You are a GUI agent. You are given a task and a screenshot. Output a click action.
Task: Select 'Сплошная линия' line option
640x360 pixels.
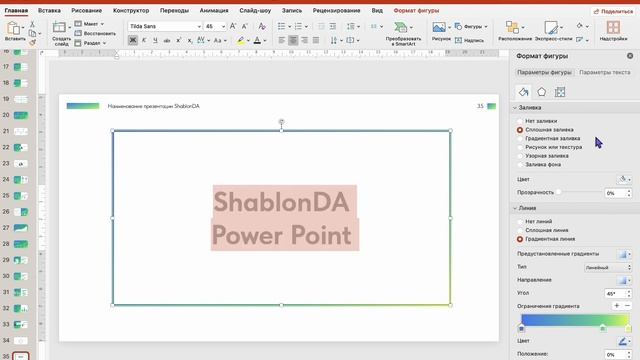pos(520,230)
